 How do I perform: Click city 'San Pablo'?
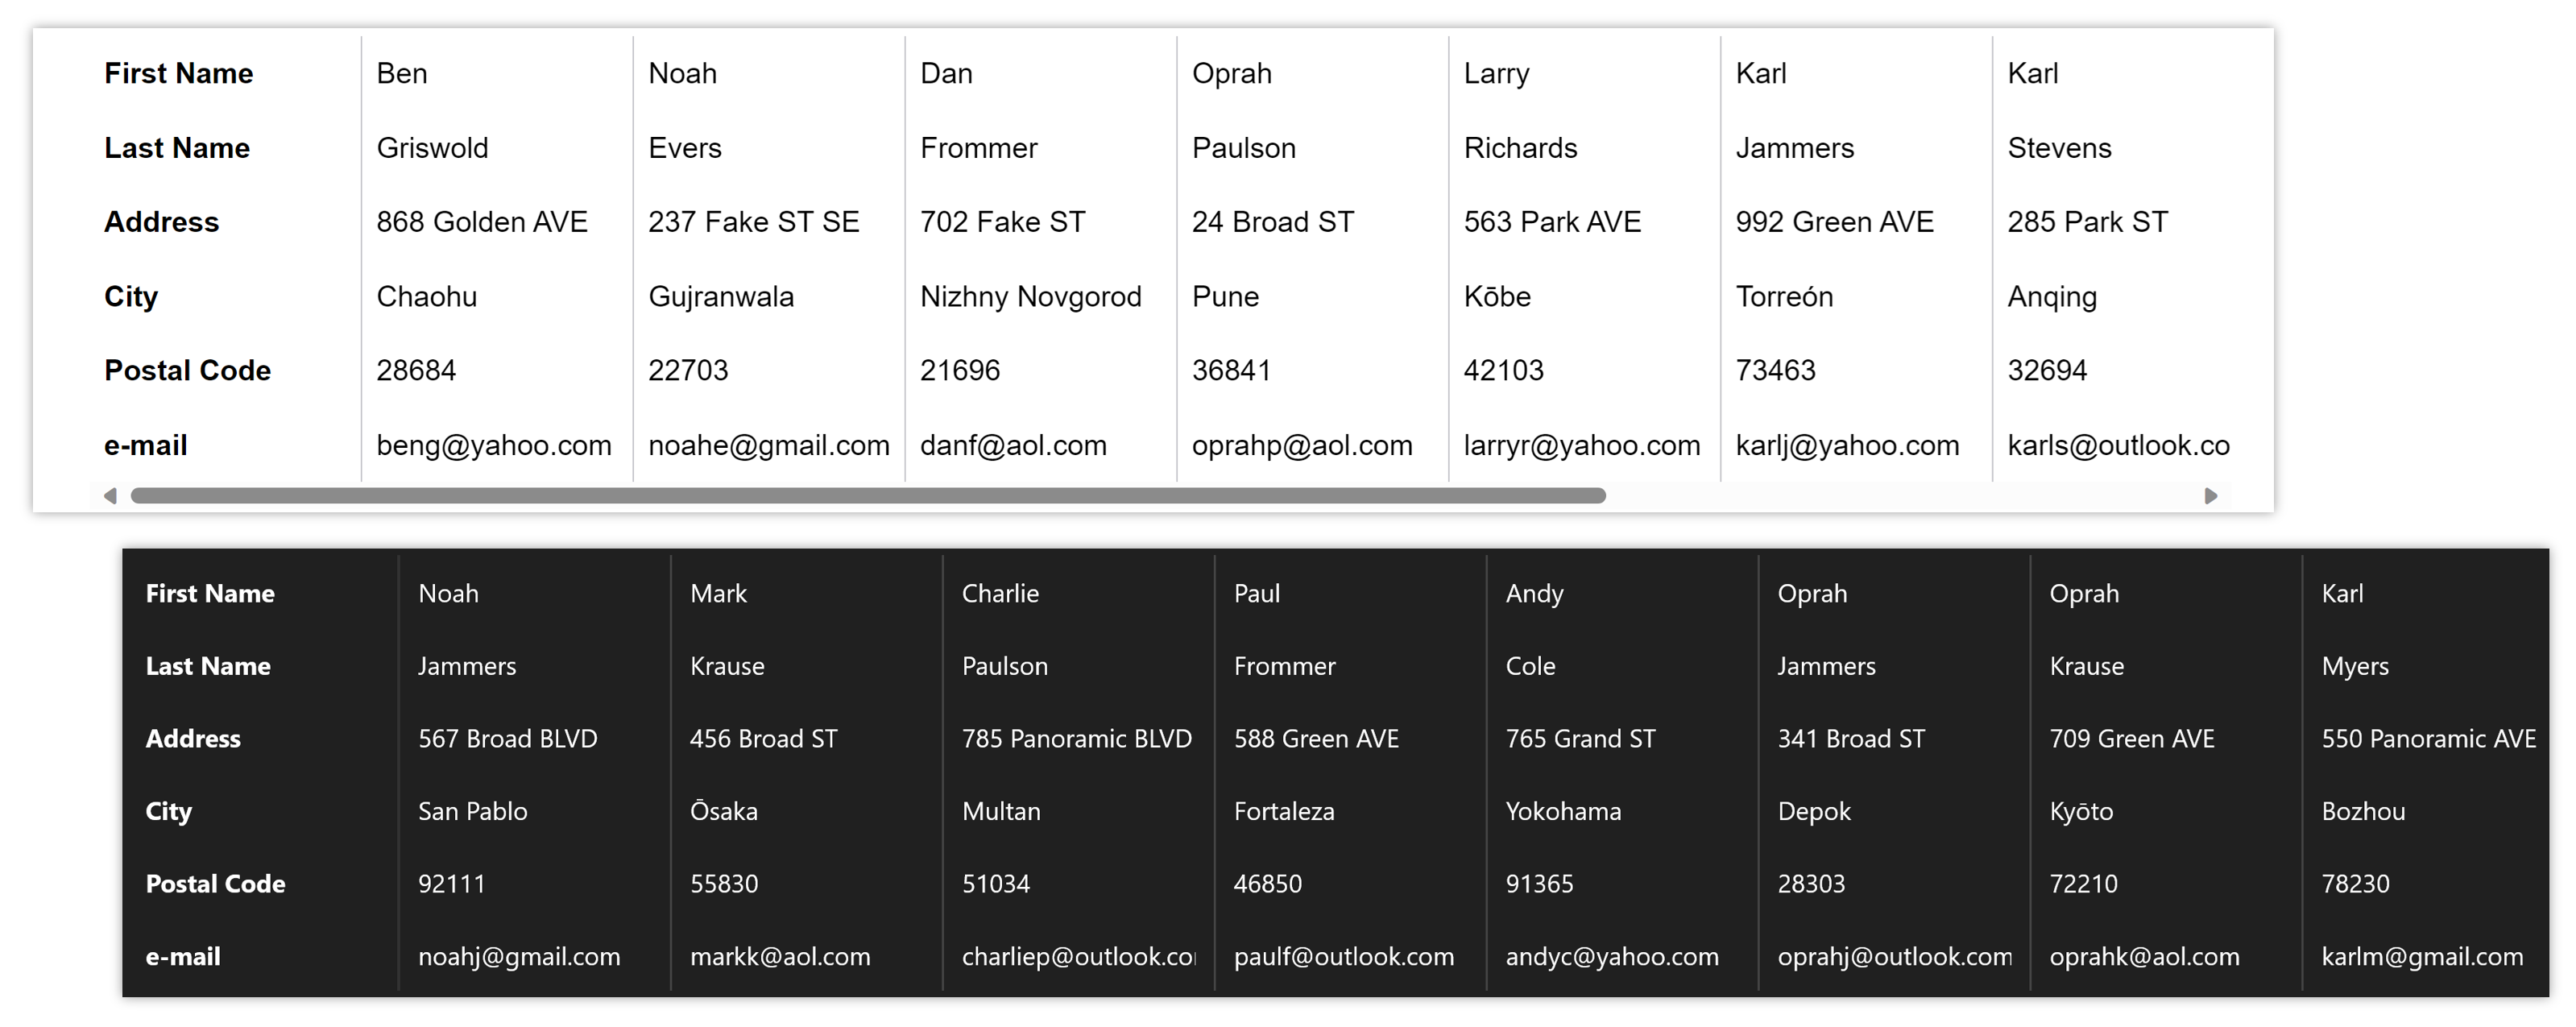click(x=473, y=812)
